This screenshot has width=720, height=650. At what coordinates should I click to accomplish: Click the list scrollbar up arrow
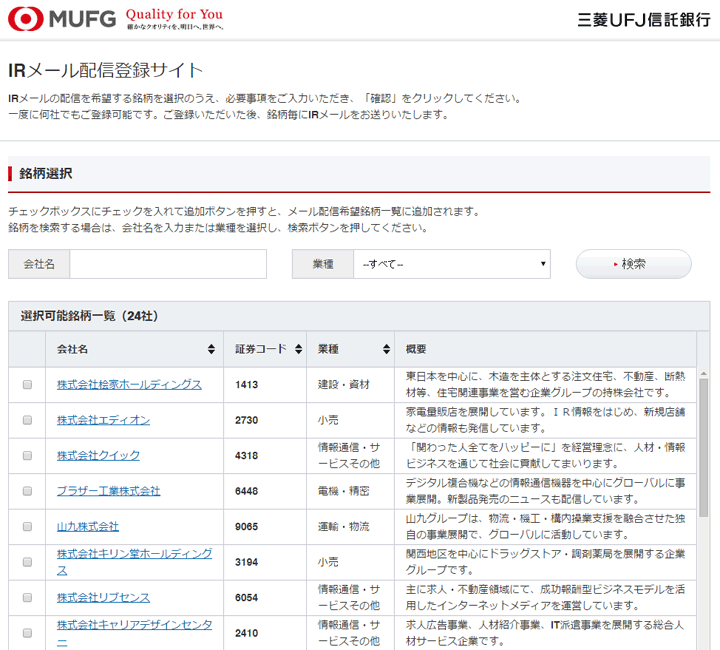point(703,374)
